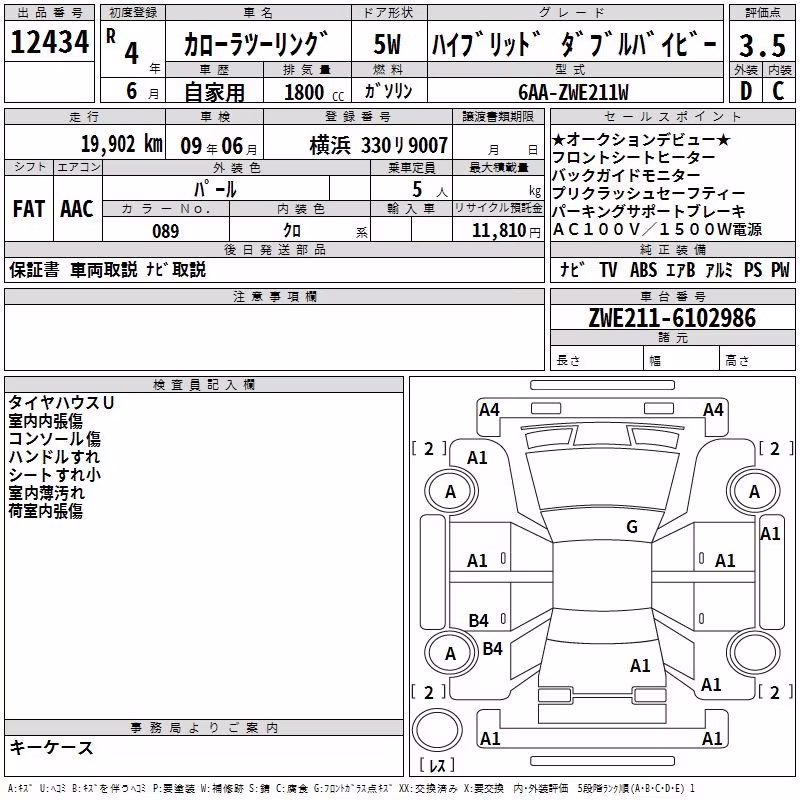The image size is (800, 800).
Task: Click the G mark on the windshield
Action: click(632, 527)
